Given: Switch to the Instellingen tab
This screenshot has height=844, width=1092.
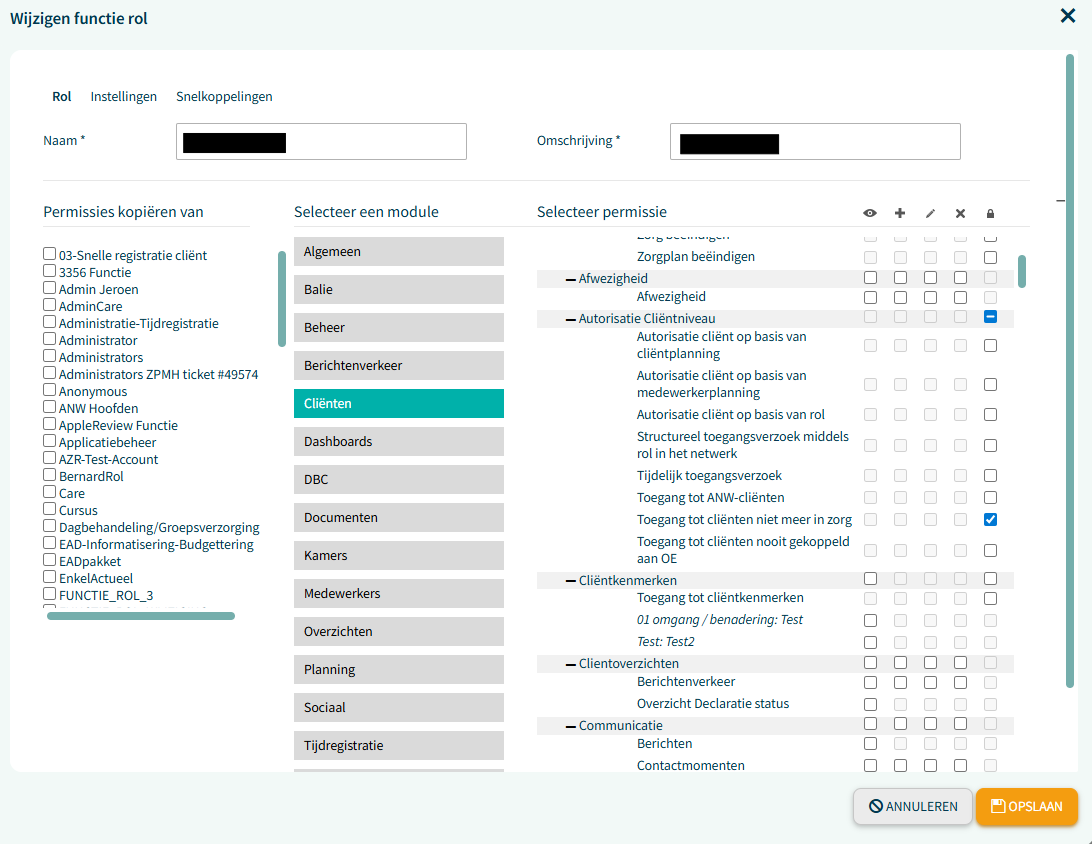Looking at the screenshot, I should [123, 97].
